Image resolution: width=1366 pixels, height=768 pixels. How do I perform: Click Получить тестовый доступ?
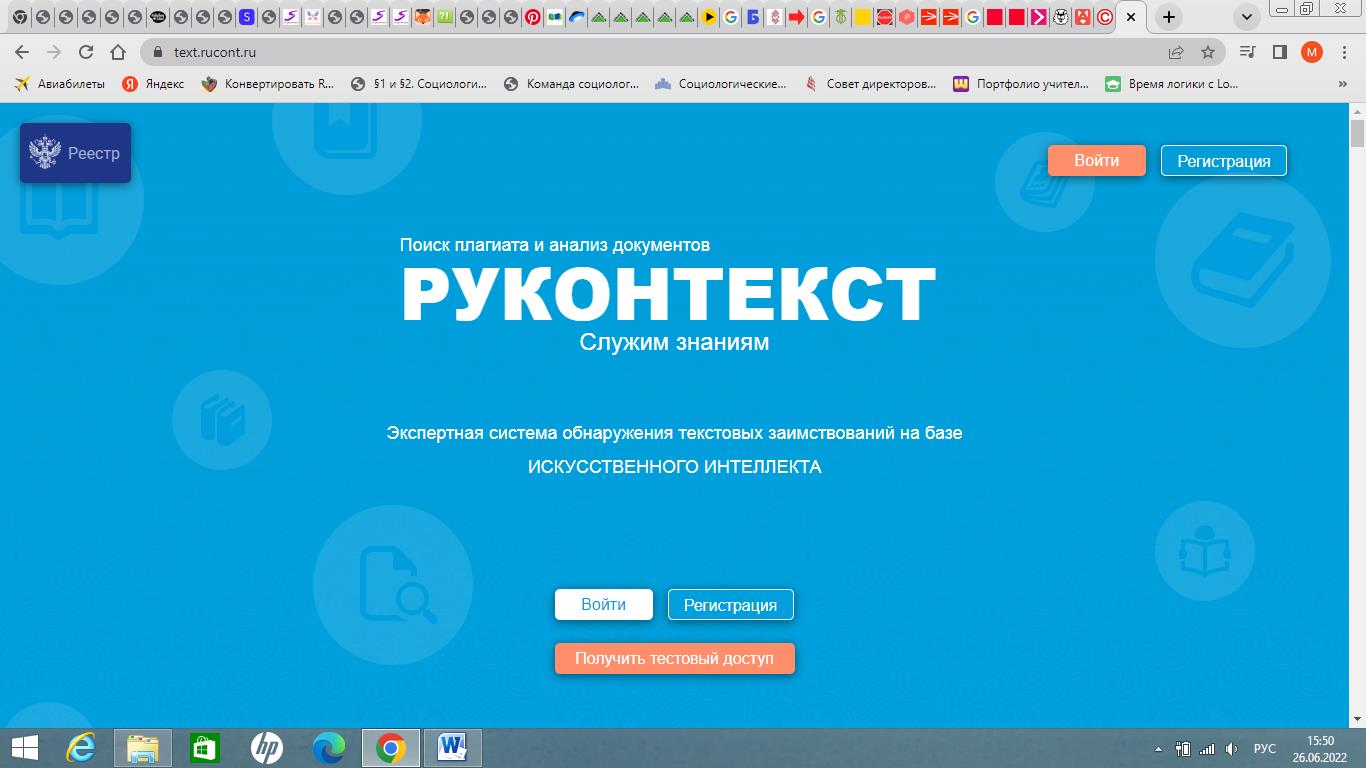point(675,658)
